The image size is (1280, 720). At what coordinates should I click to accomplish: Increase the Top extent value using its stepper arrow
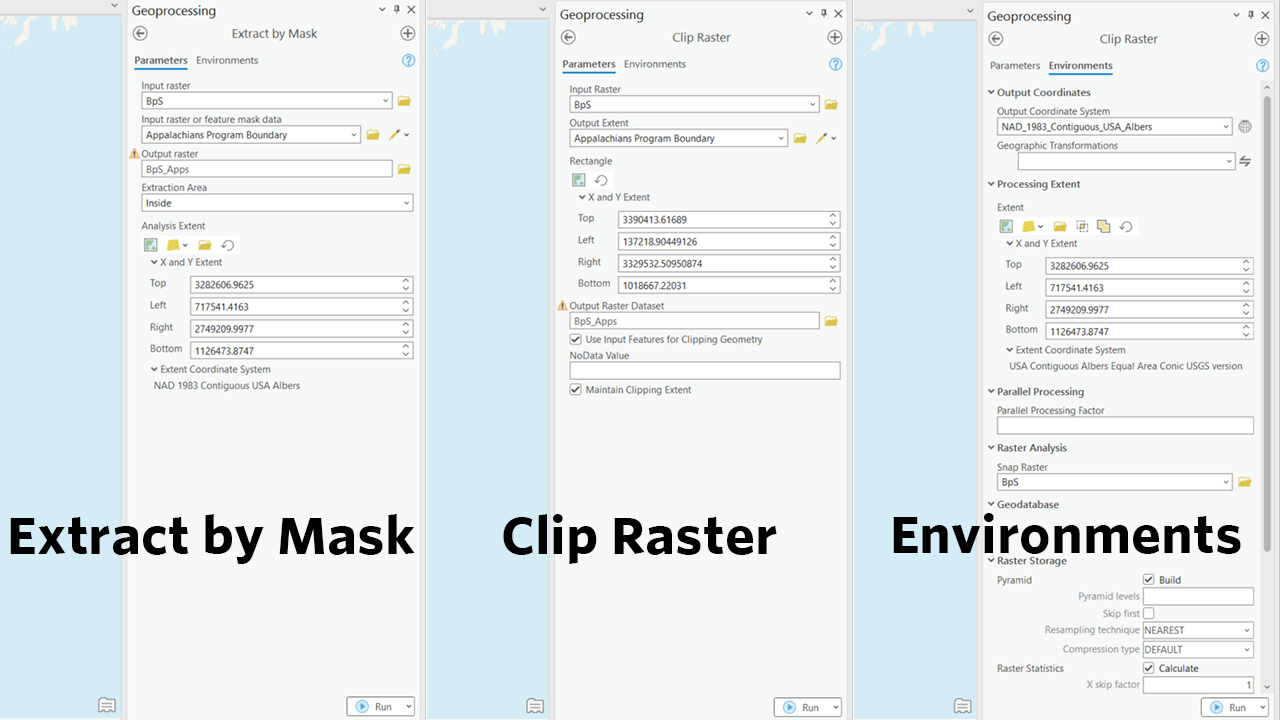click(x=404, y=279)
